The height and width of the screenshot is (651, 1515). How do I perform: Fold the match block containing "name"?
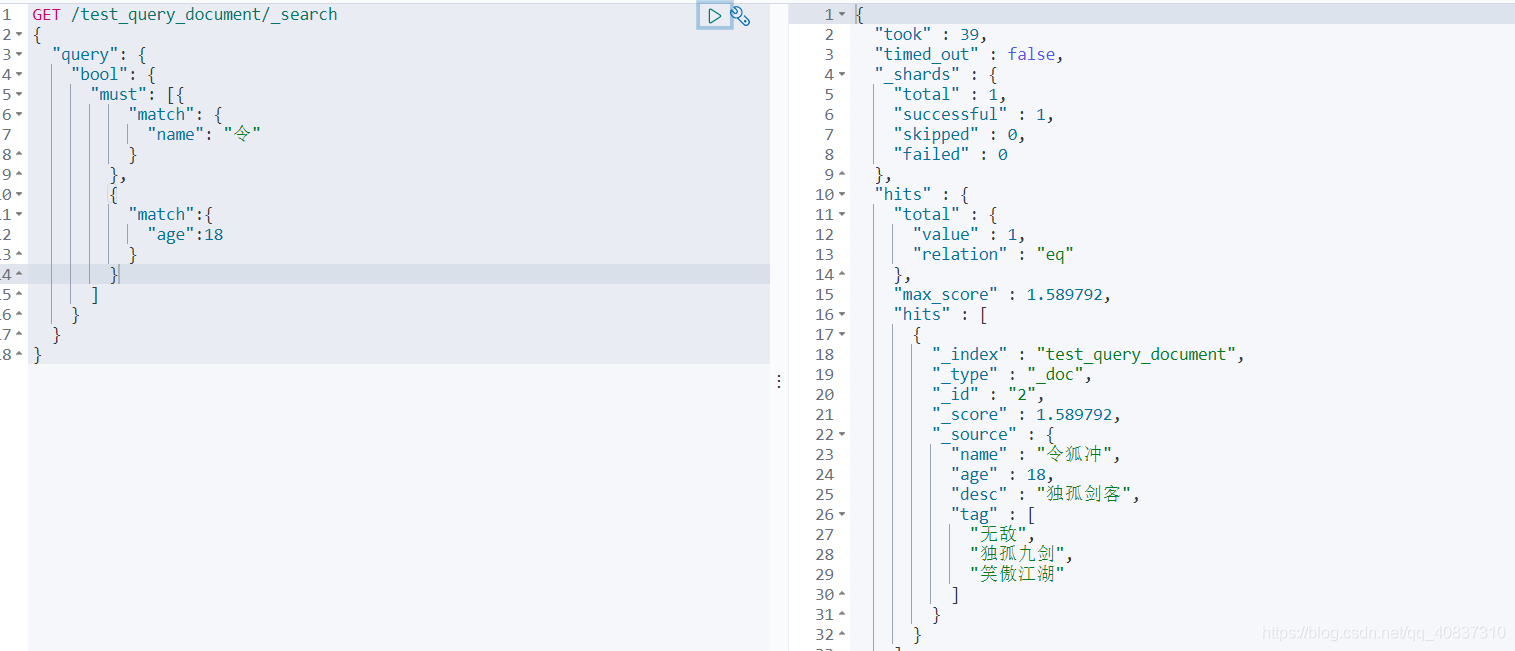20,114
